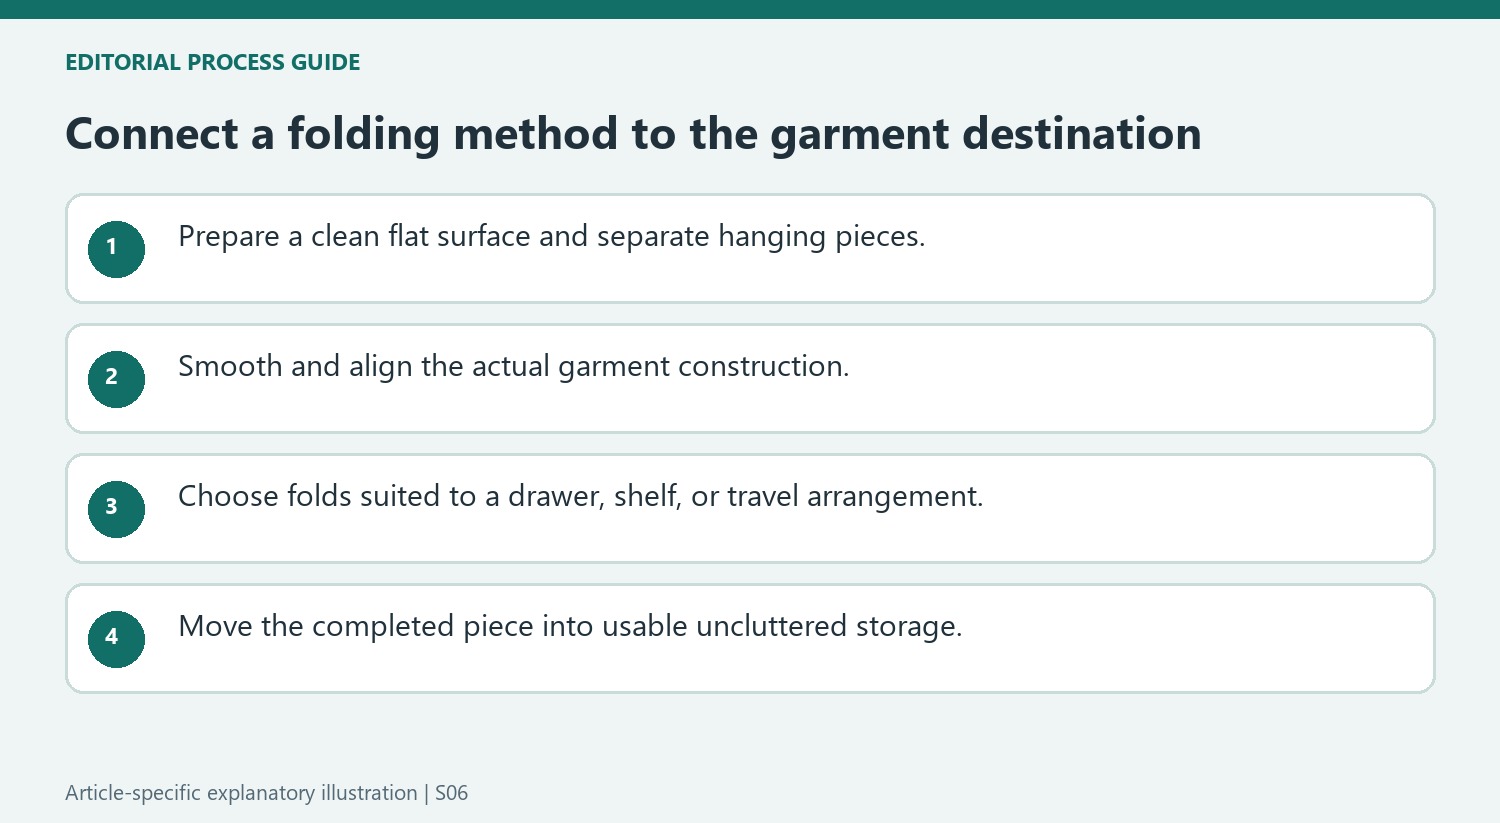Click 'Move the completed piece' step text

point(570,627)
